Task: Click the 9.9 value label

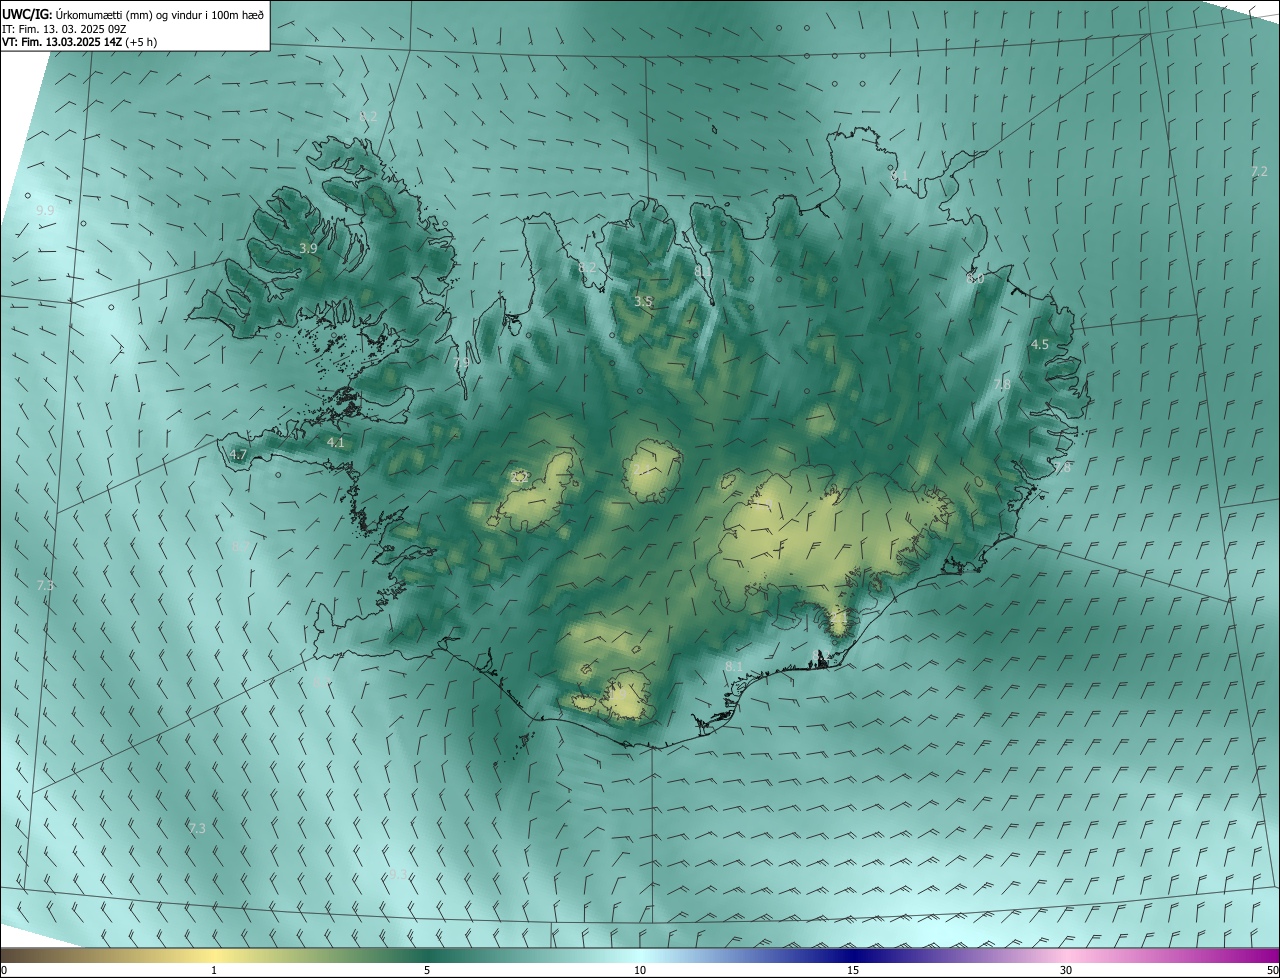Action: point(45,211)
